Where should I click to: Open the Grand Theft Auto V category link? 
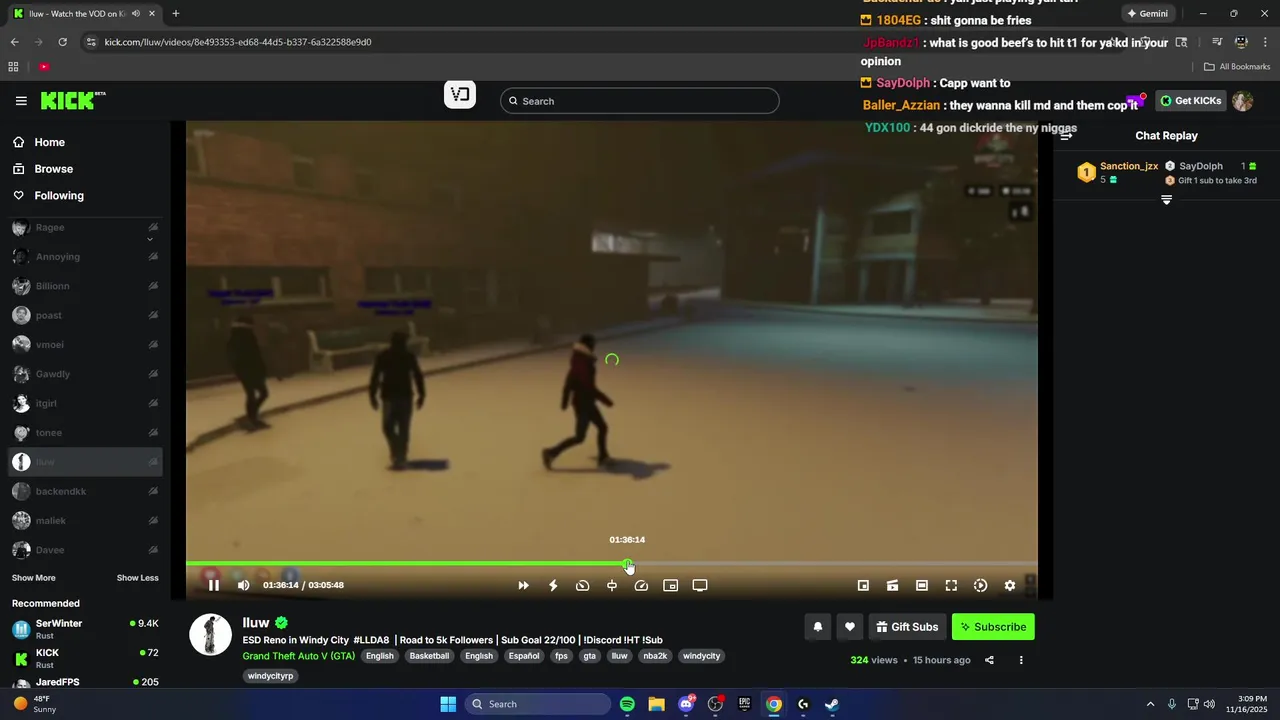[x=299, y=656]
